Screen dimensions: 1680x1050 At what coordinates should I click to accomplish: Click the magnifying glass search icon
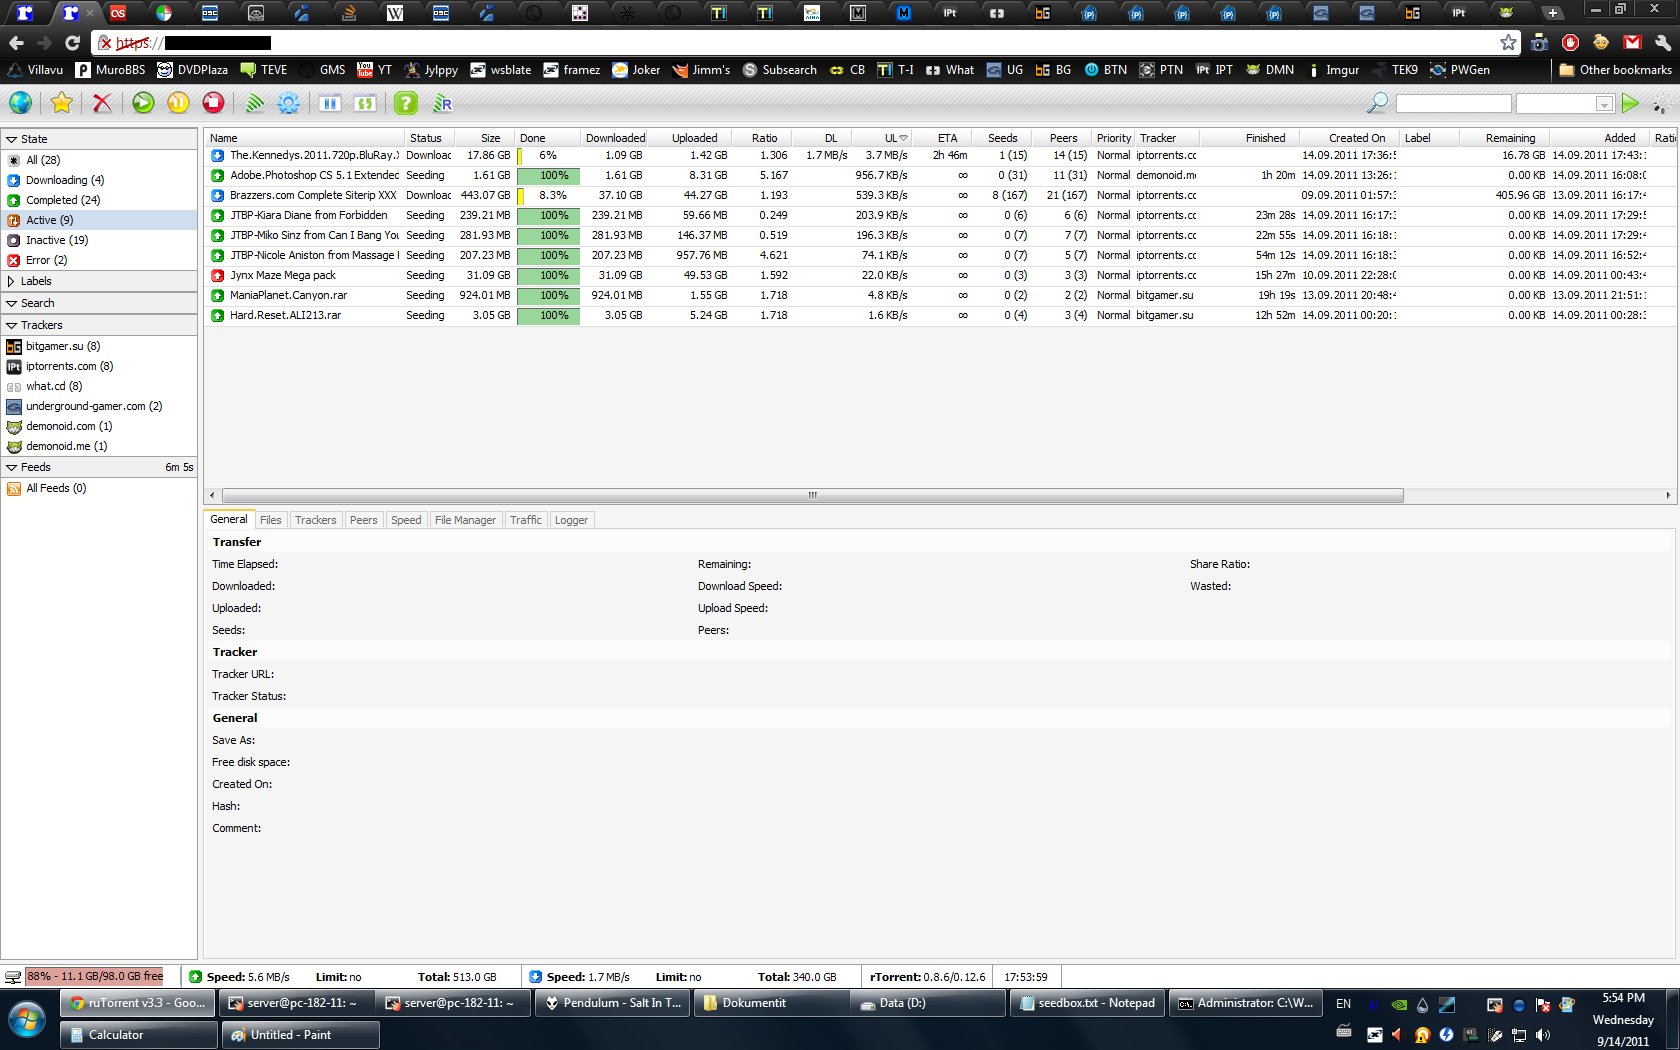point(1377,103)
